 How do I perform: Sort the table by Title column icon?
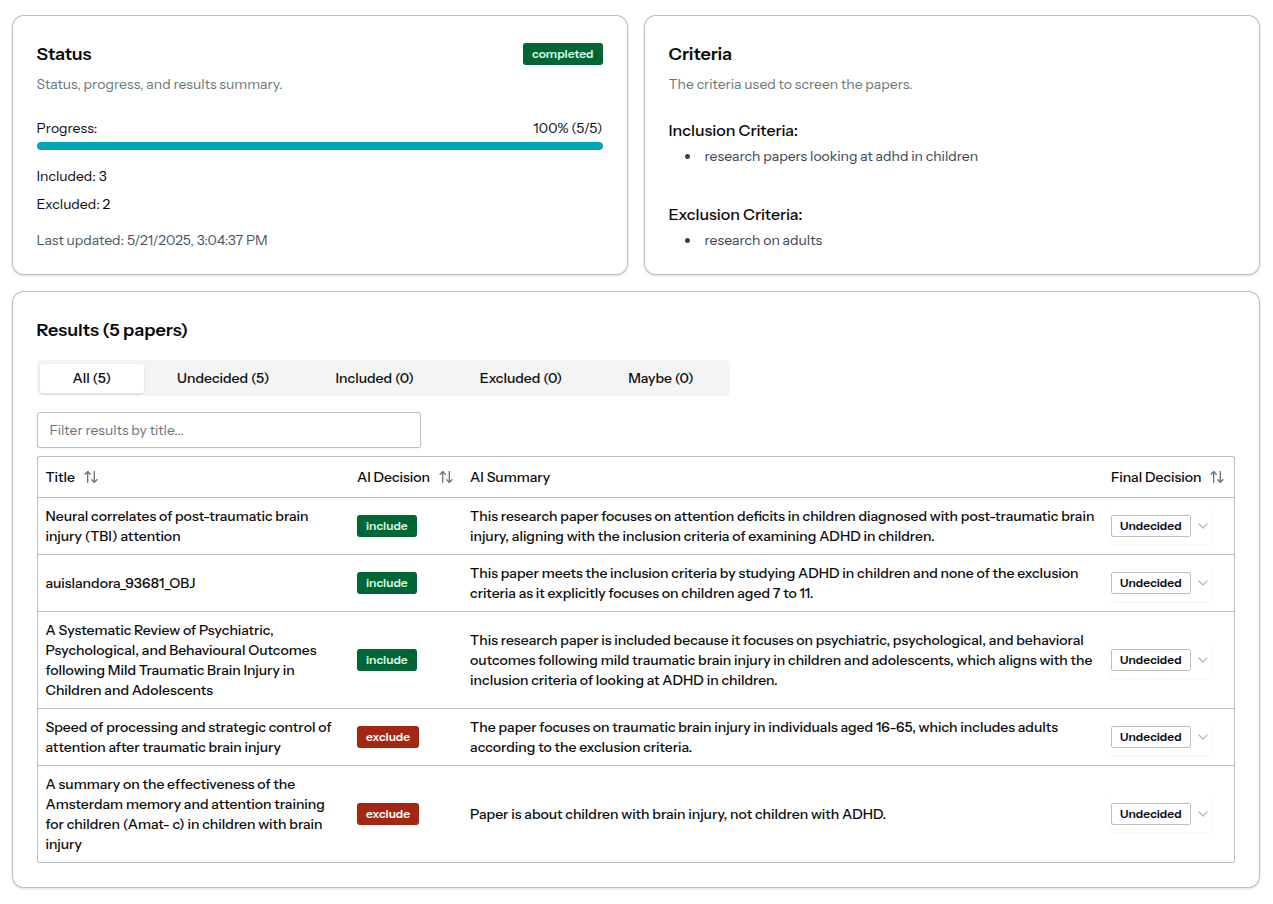(91, 477)
